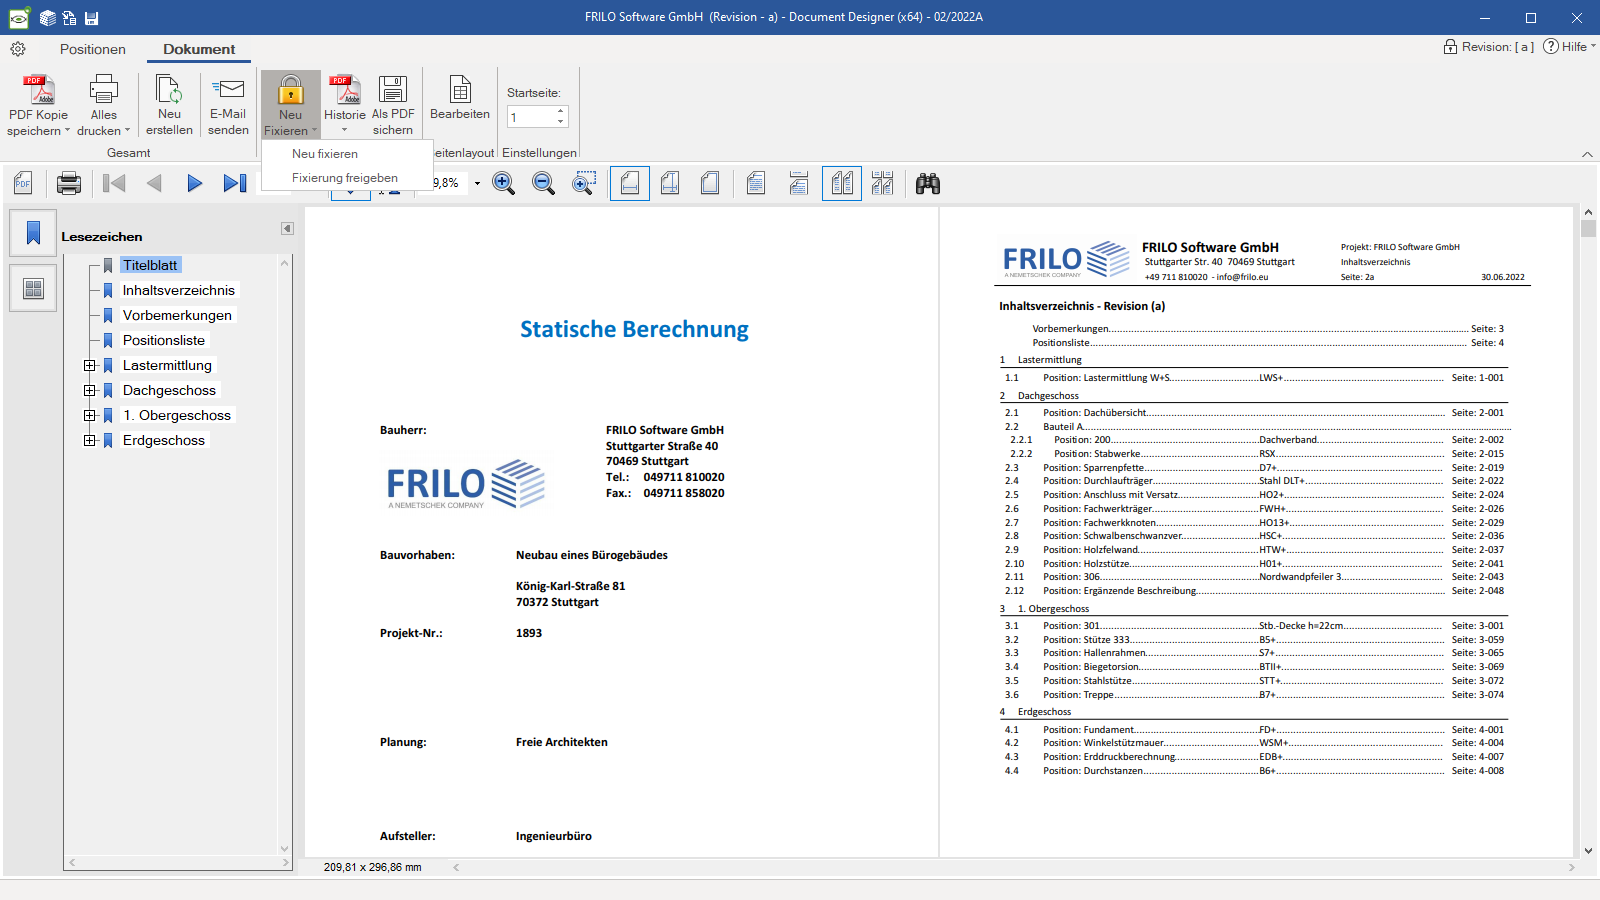Collapse the ribbon chevron
Image resolution: width=1600 pixels, height=900 pixels.
pos(1587,154)
